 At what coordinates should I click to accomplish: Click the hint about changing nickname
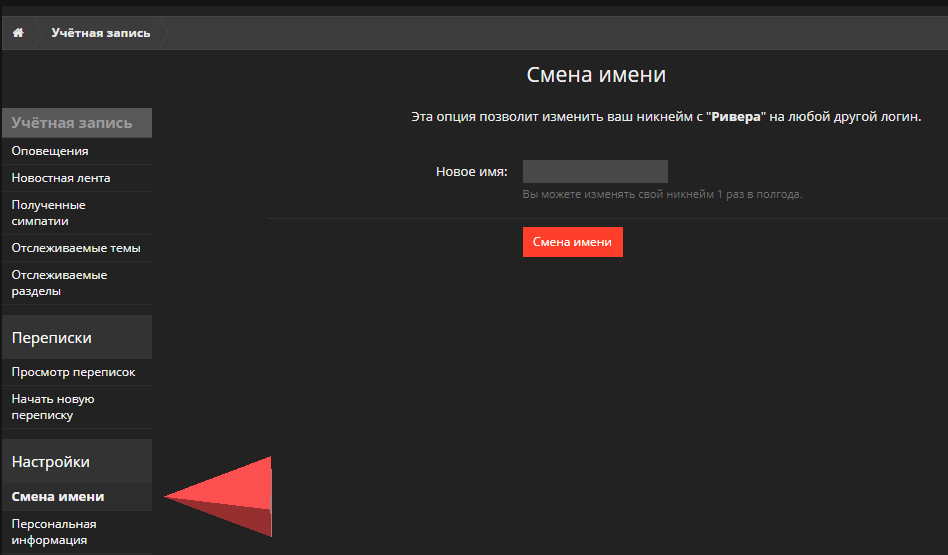pyautogui.click(x=662, y=195)
